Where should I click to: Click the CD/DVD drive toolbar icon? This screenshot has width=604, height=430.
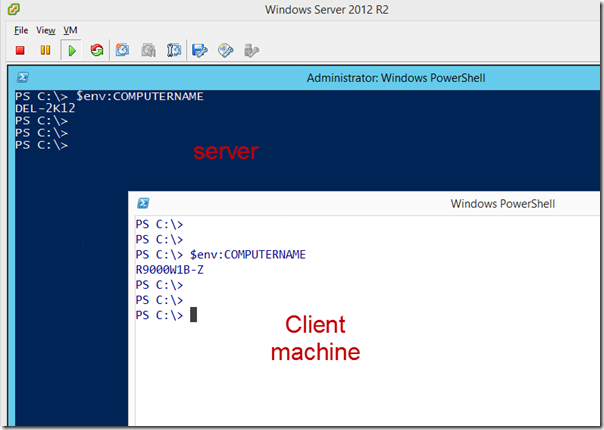[225, 50]
